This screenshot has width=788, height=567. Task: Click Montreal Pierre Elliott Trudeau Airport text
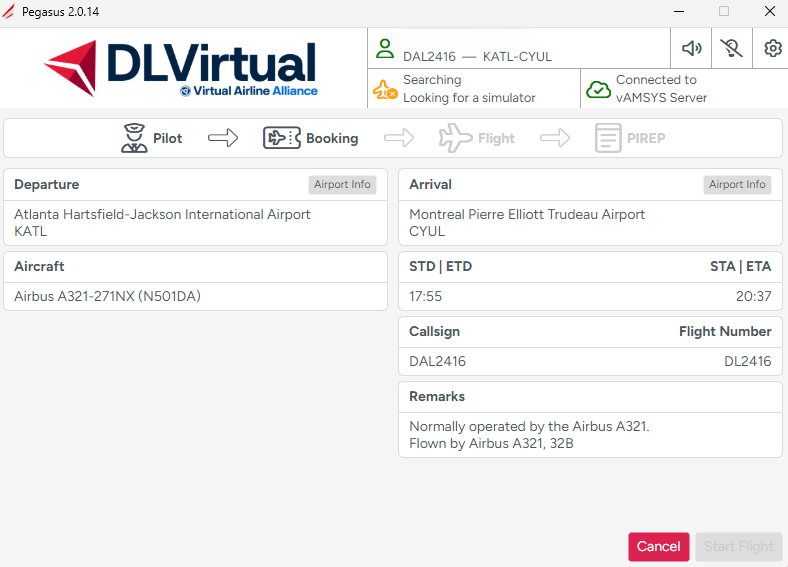[527, 215]
